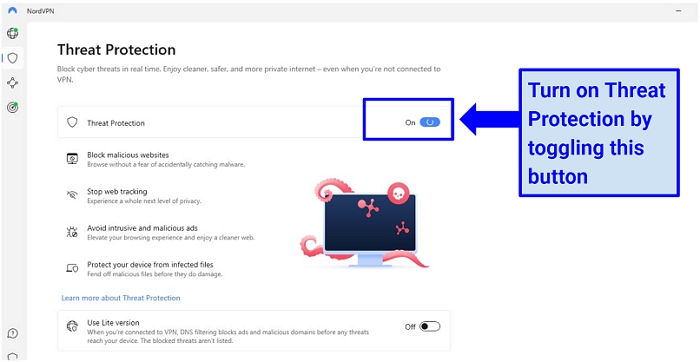
Task: Click 'Avoid intrusive and malicious ads' text
Action: [x=142, y=228]
